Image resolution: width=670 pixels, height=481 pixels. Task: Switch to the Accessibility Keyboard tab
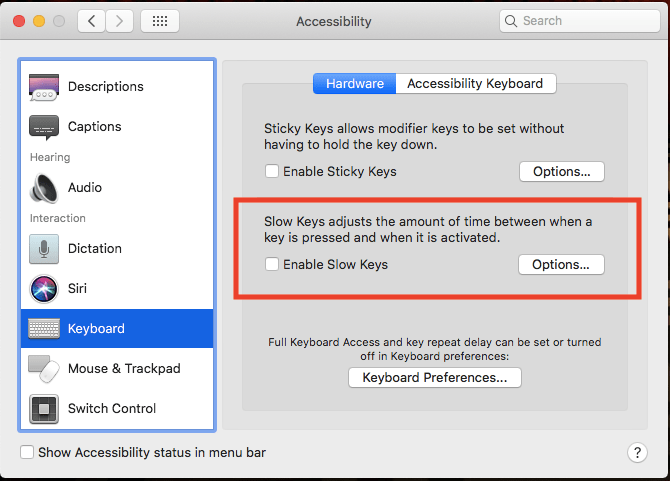(x=475, y=84)
